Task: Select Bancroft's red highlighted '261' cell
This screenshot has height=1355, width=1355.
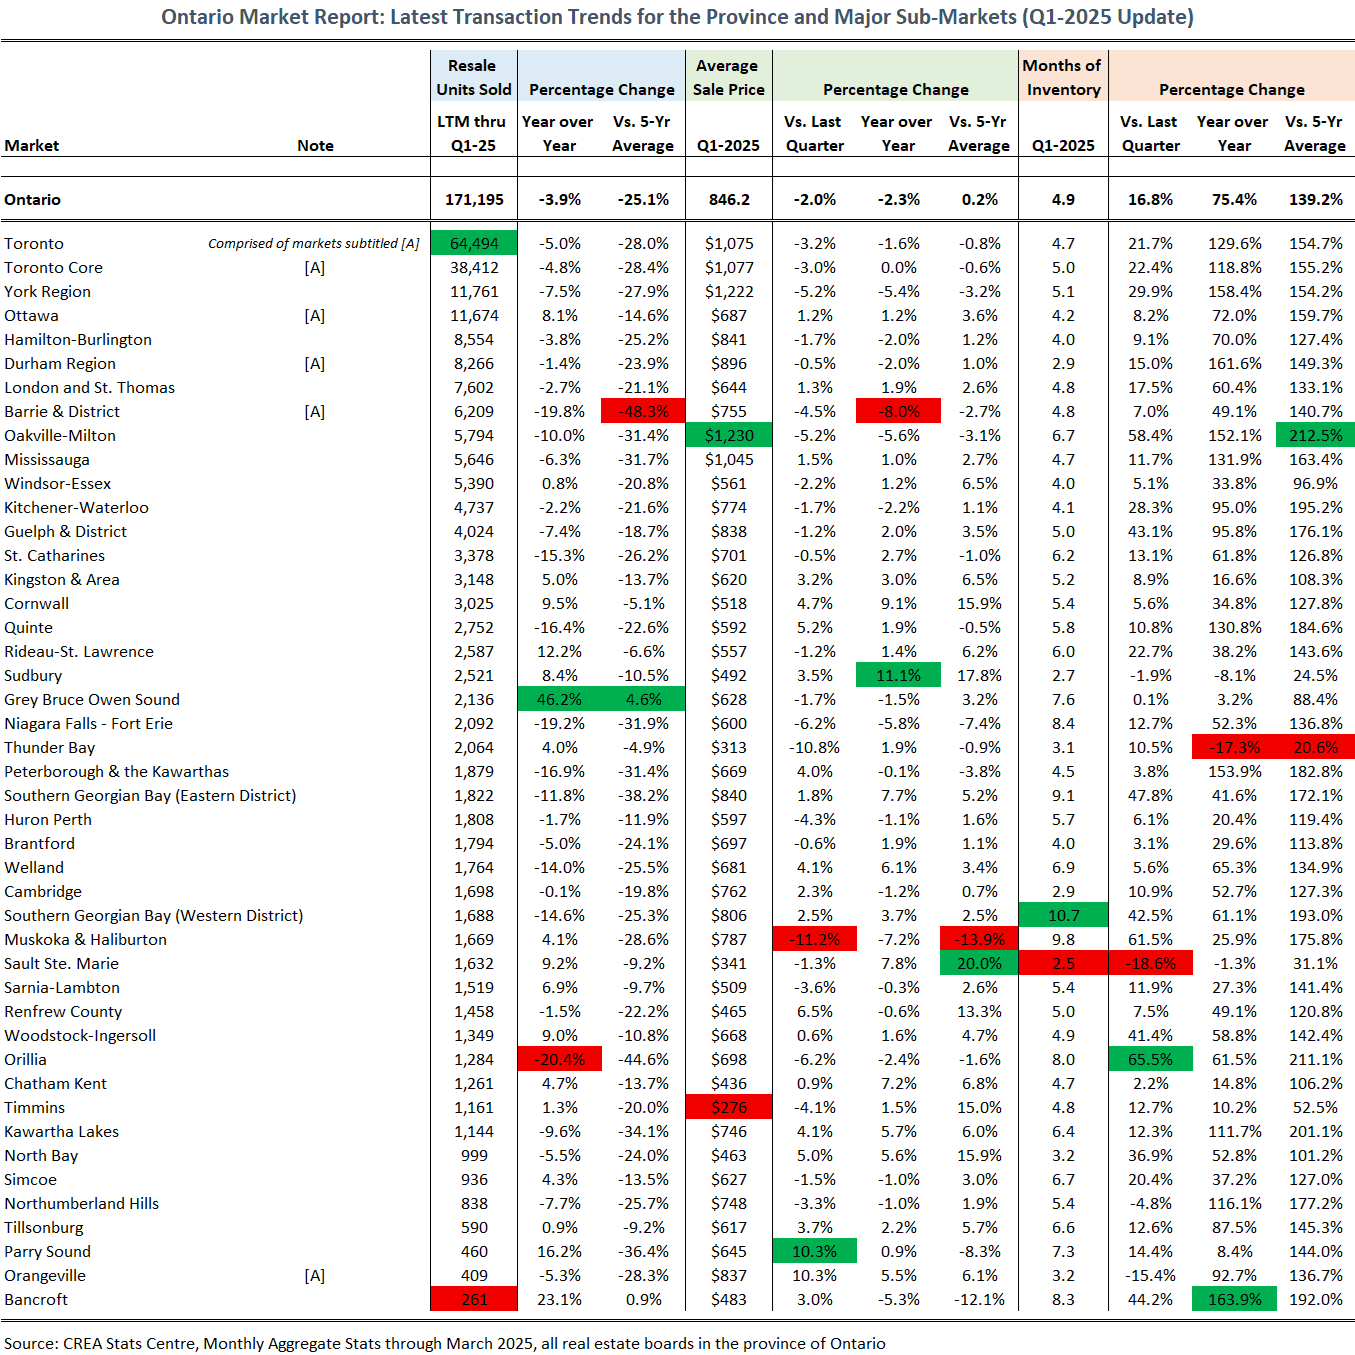Action: click(x=474, y=1299)
